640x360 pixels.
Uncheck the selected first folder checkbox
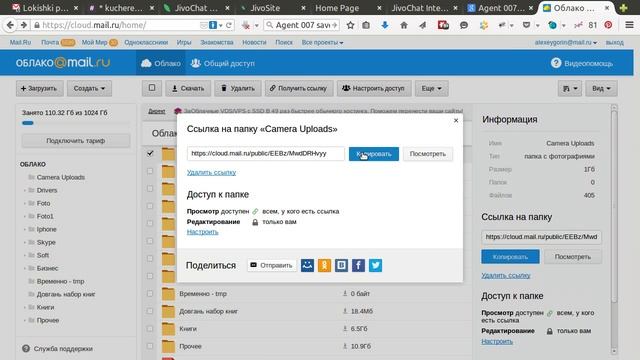point(150,153)
